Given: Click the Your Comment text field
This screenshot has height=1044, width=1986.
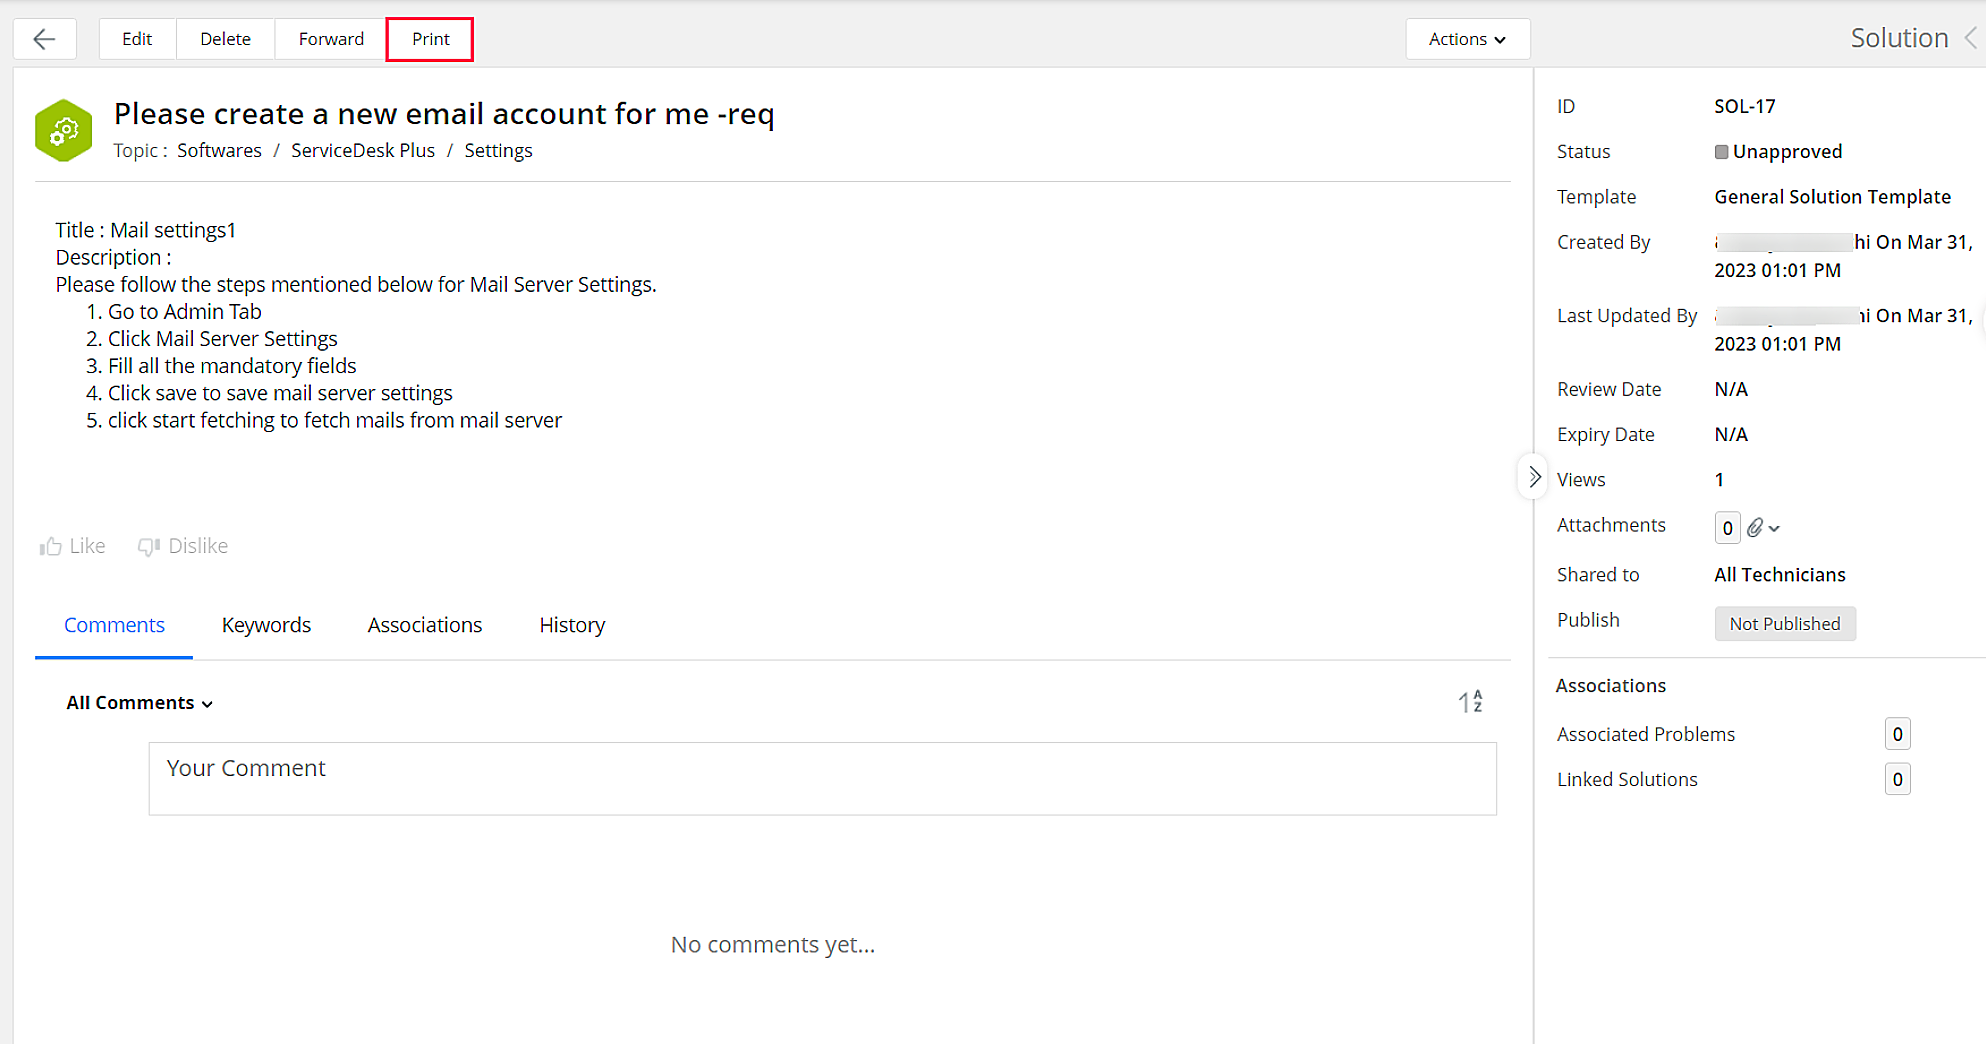Looking at the screenshot, I should 822,778.
